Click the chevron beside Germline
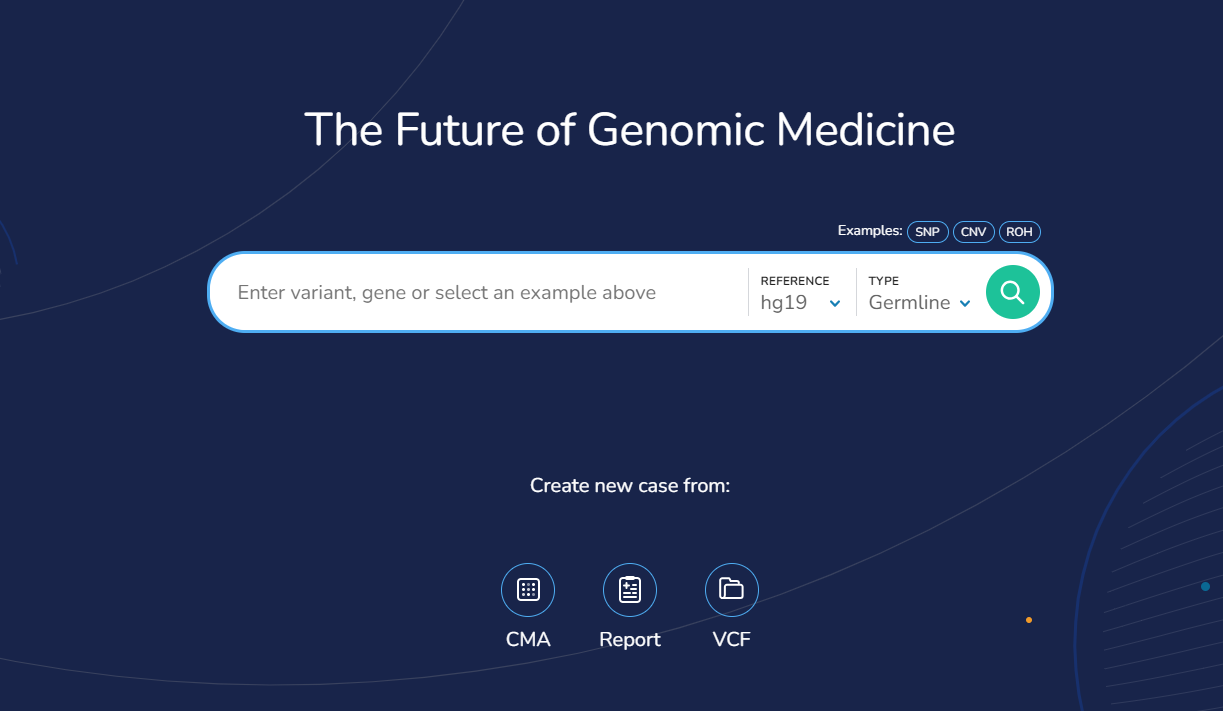1223x711 pixels. [x=965, y=304]
